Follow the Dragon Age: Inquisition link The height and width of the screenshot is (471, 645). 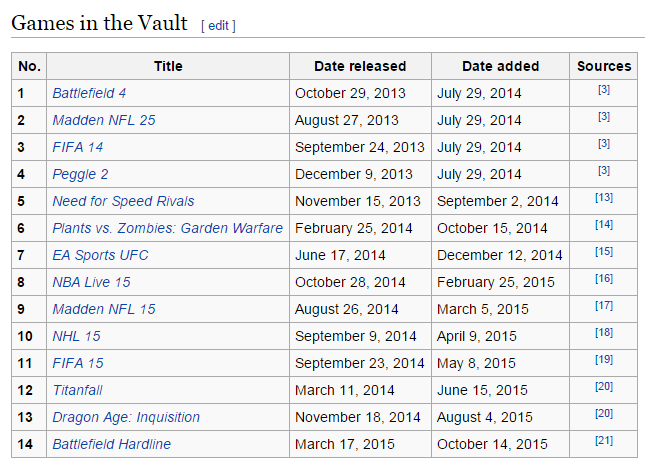(126, 417)
